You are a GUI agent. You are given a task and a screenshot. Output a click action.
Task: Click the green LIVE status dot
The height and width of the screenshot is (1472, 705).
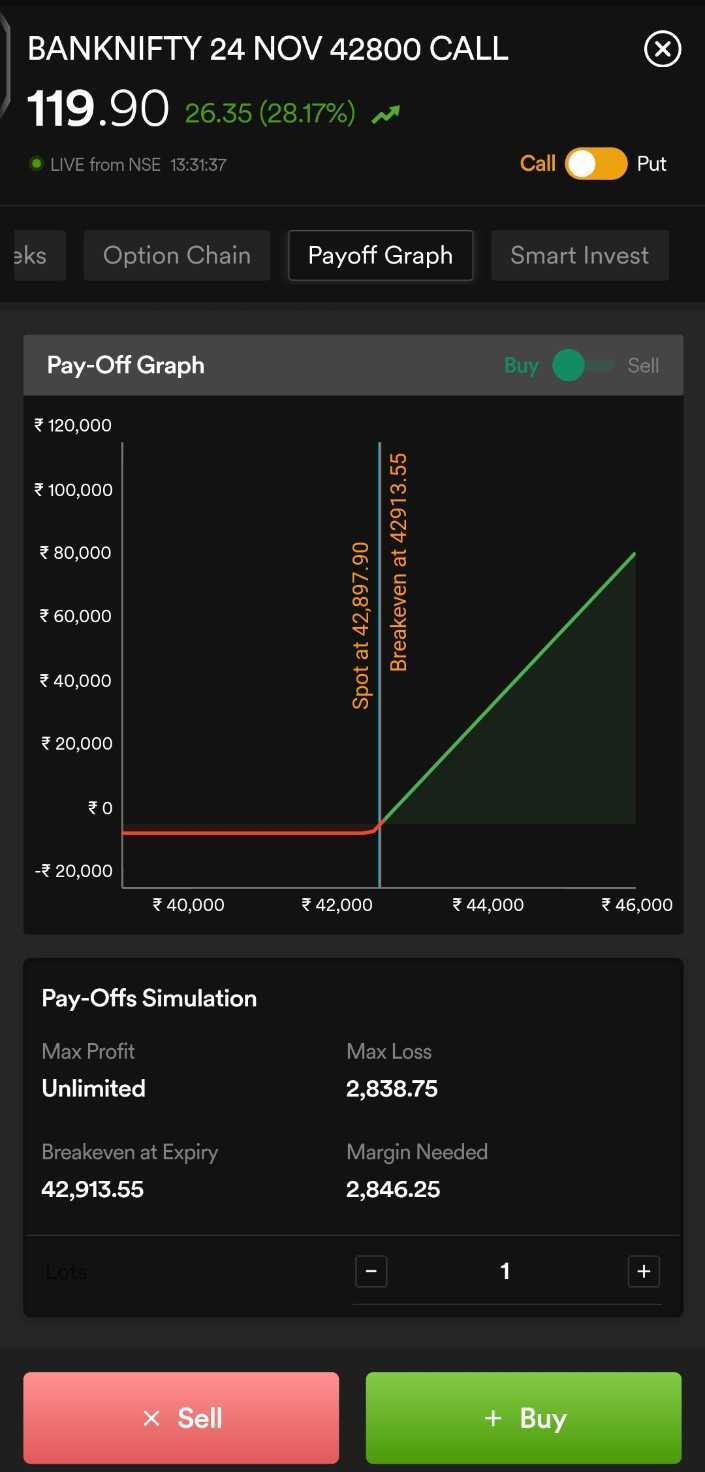37,164
